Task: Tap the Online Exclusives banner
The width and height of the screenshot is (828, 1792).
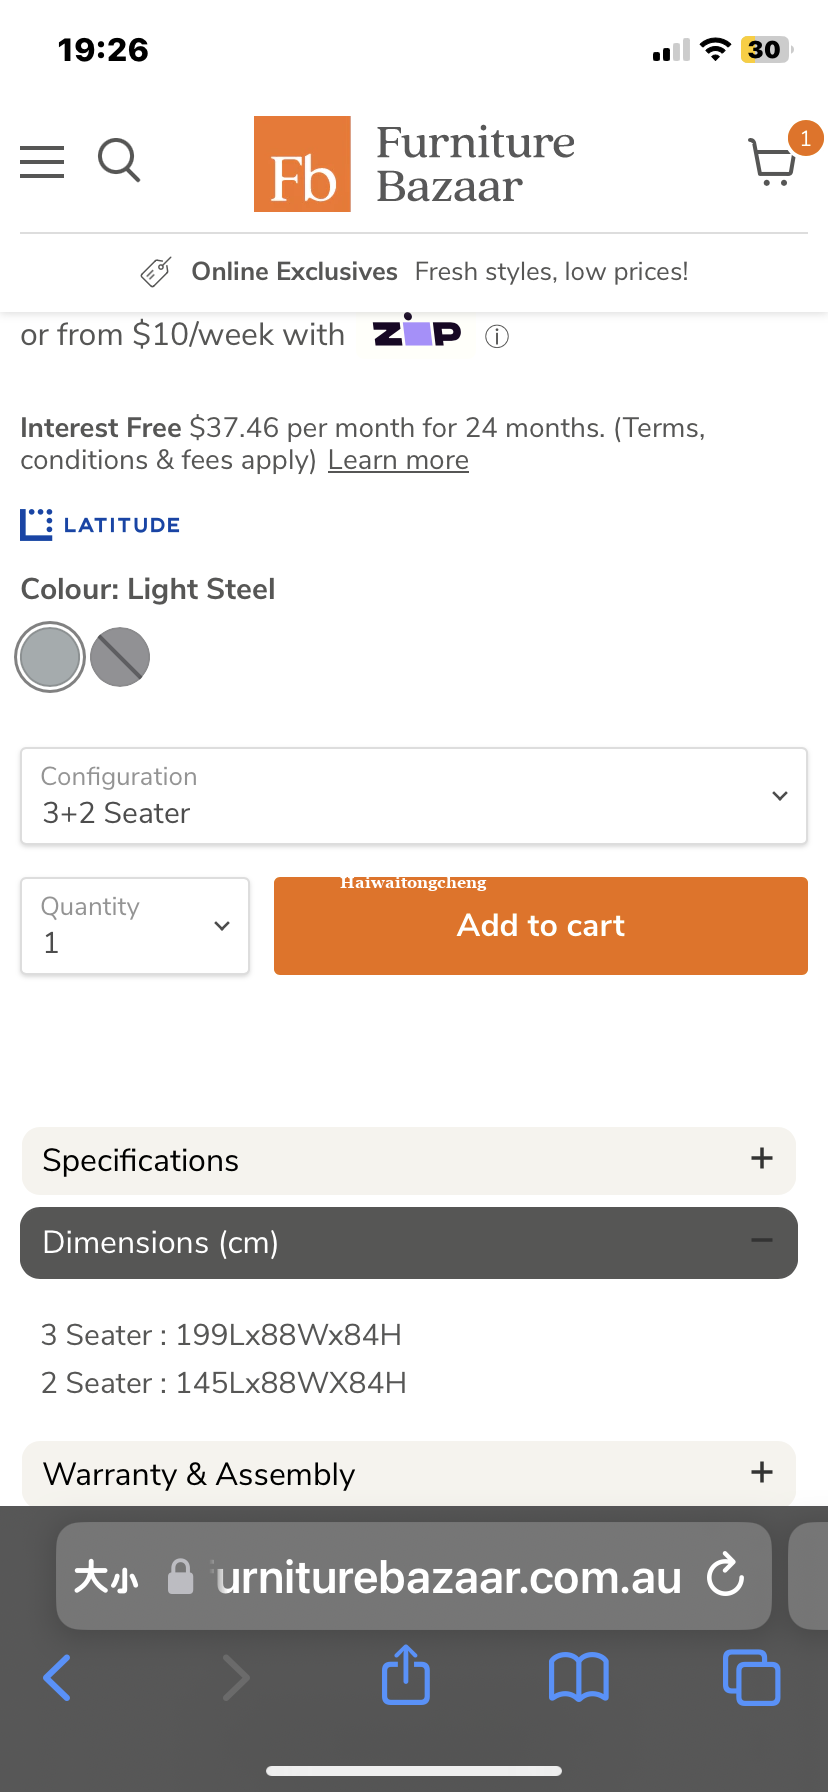Action: [x=414, y=272]
